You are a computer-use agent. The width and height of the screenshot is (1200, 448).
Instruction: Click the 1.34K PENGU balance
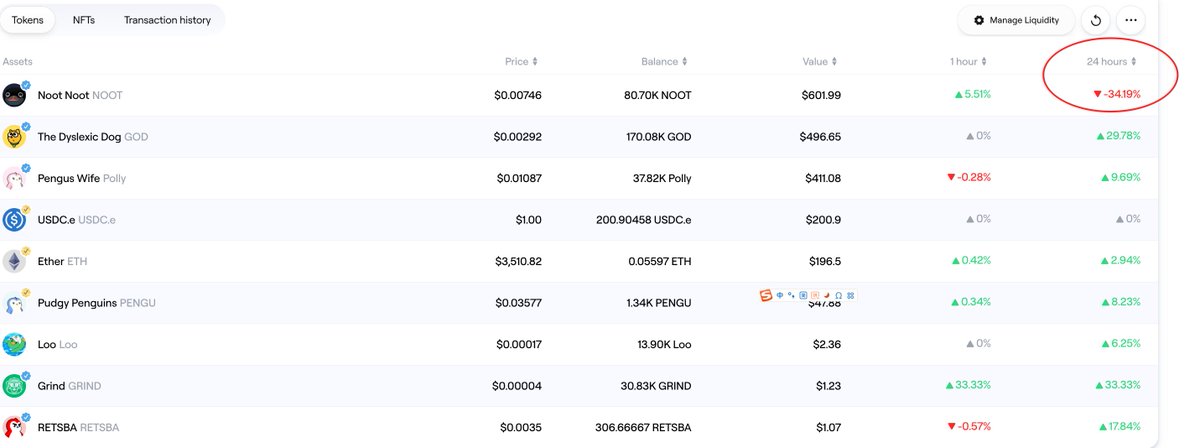tap(656, 303)
